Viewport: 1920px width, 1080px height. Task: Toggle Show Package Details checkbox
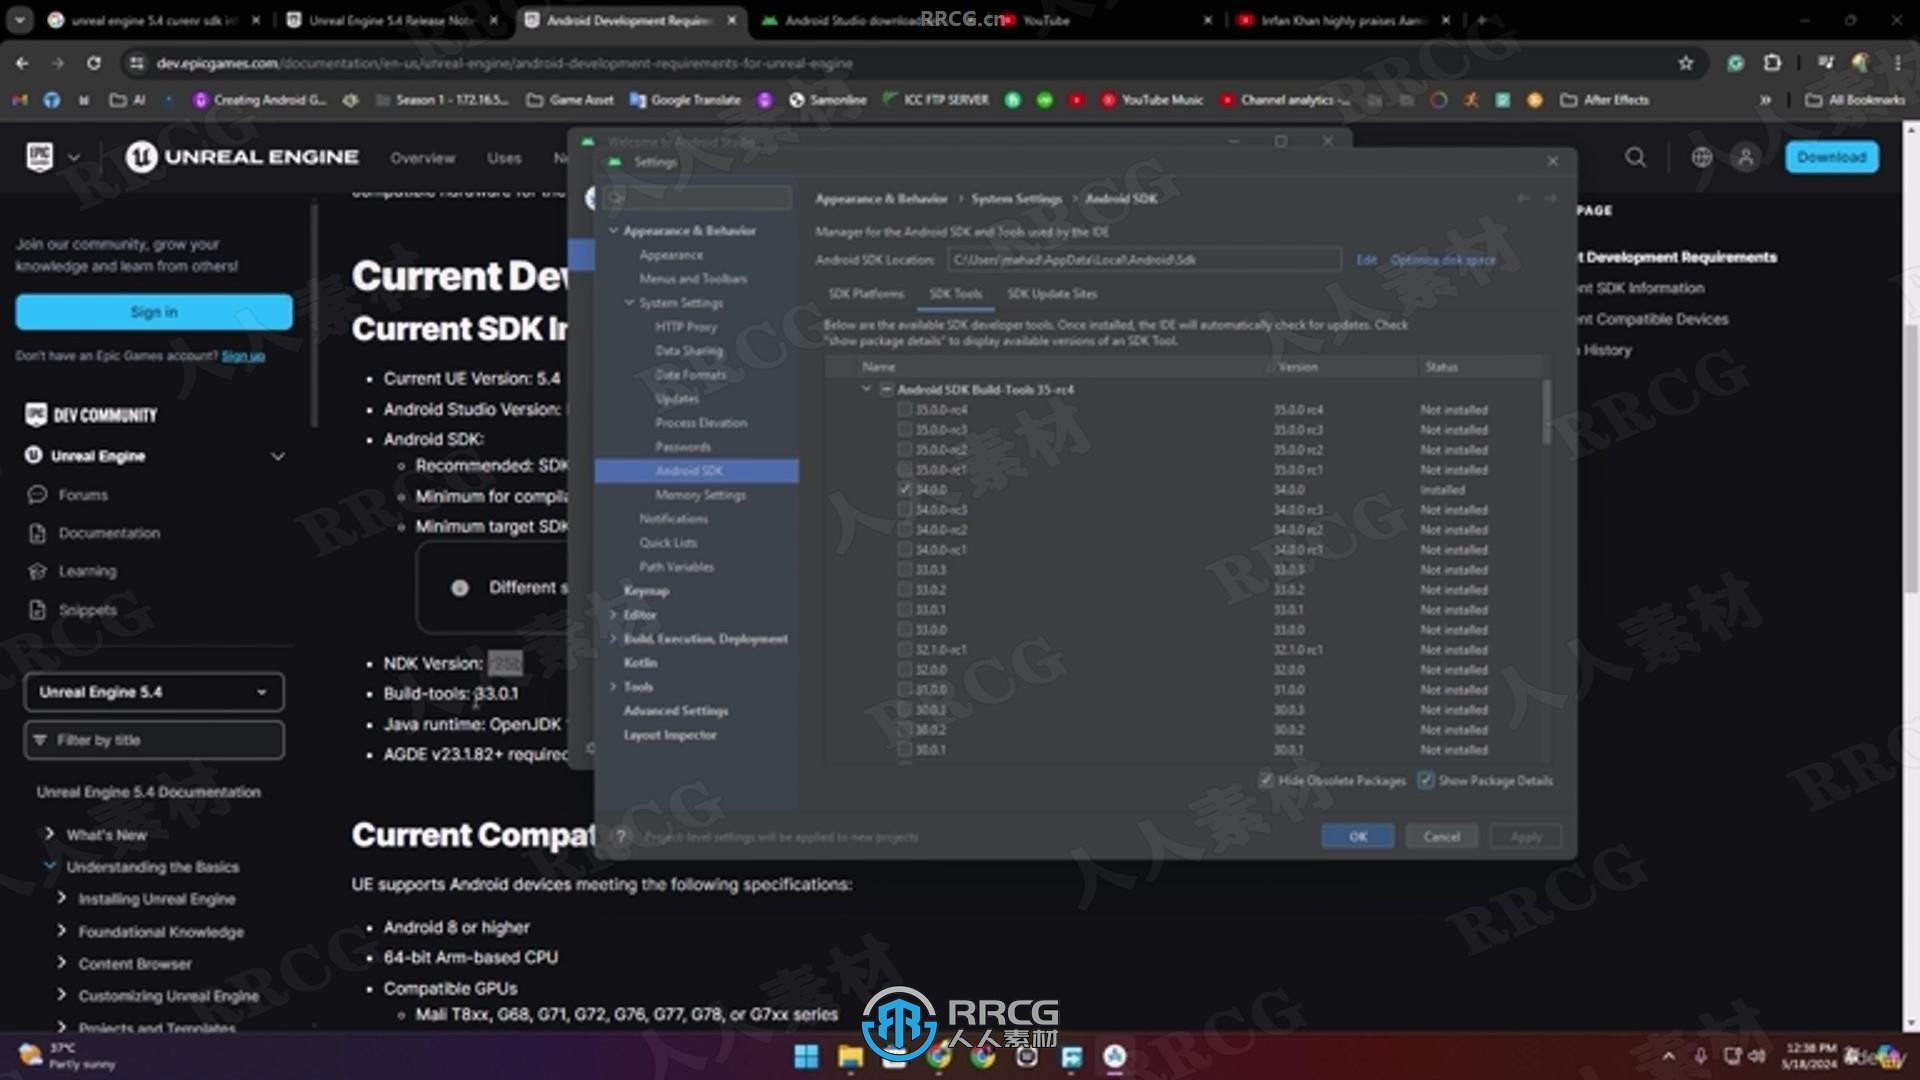(x=1425, y=780)
